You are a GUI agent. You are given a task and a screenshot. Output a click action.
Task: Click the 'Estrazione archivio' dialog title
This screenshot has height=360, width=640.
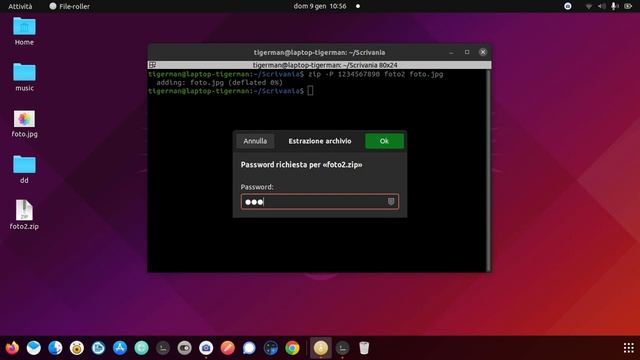[x=320, y=141]
